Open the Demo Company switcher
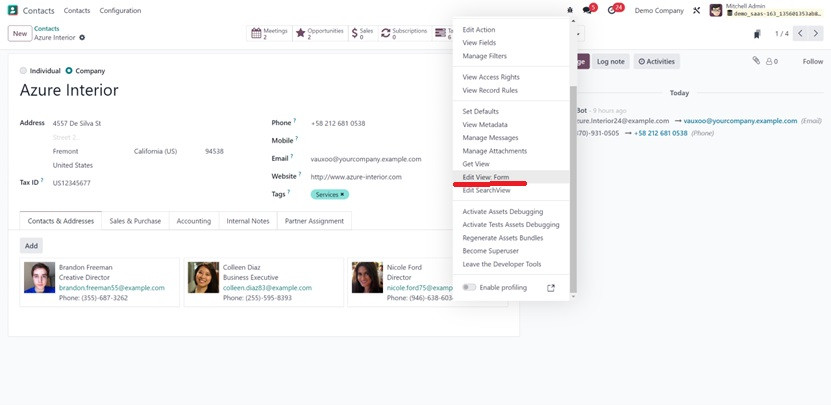831x405 pixels. point(659,10)
